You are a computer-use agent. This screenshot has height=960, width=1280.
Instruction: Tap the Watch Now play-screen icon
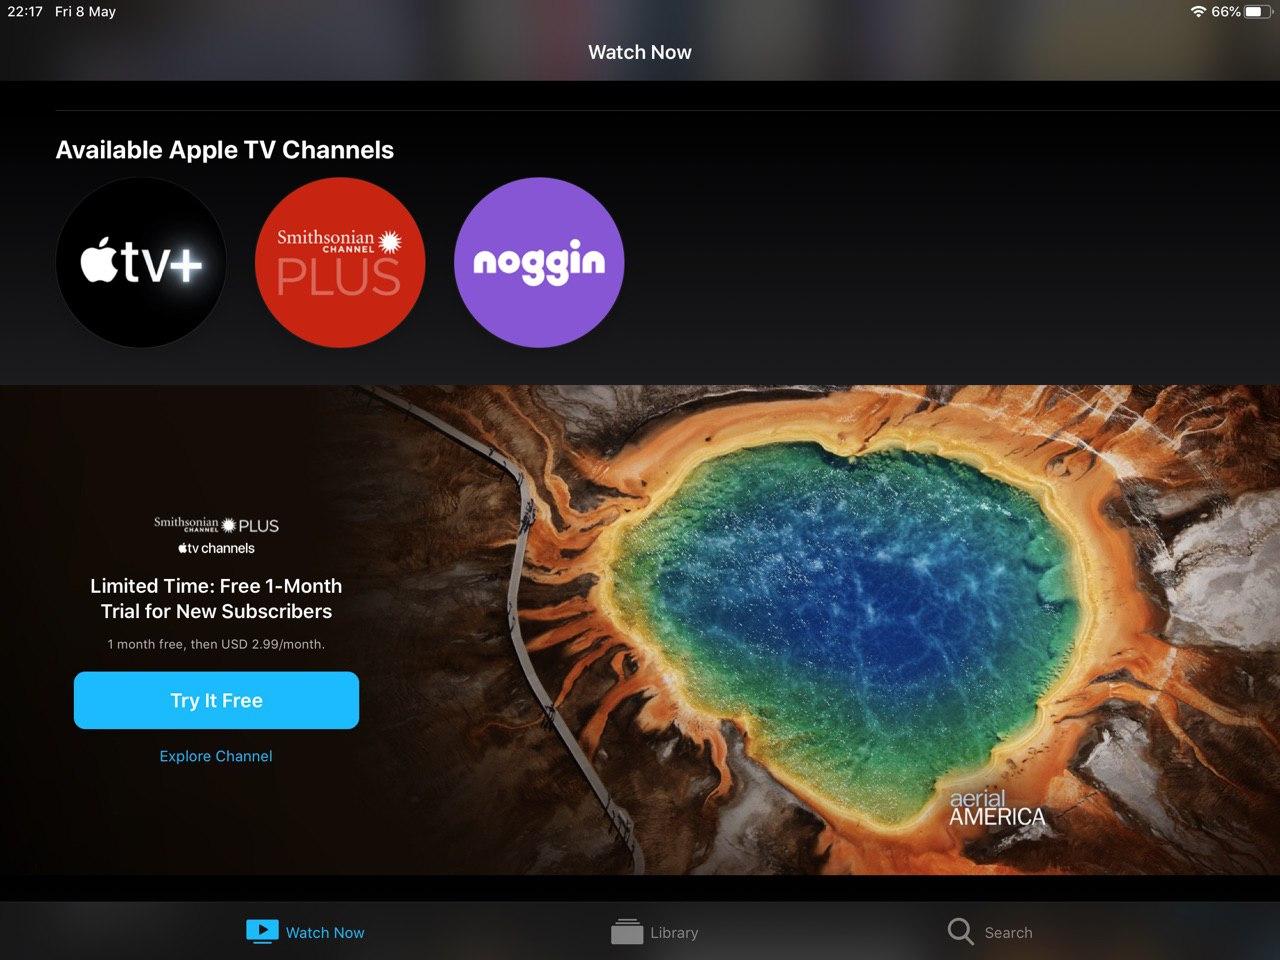pos(262,932)
